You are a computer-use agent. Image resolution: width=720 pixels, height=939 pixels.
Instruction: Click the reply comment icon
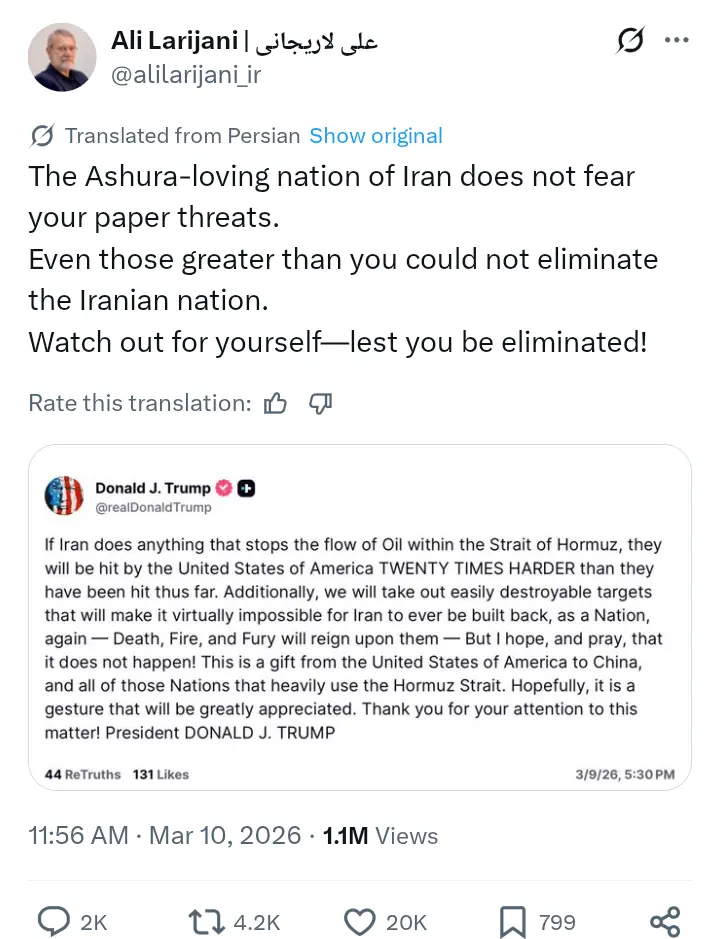point(52,920)
